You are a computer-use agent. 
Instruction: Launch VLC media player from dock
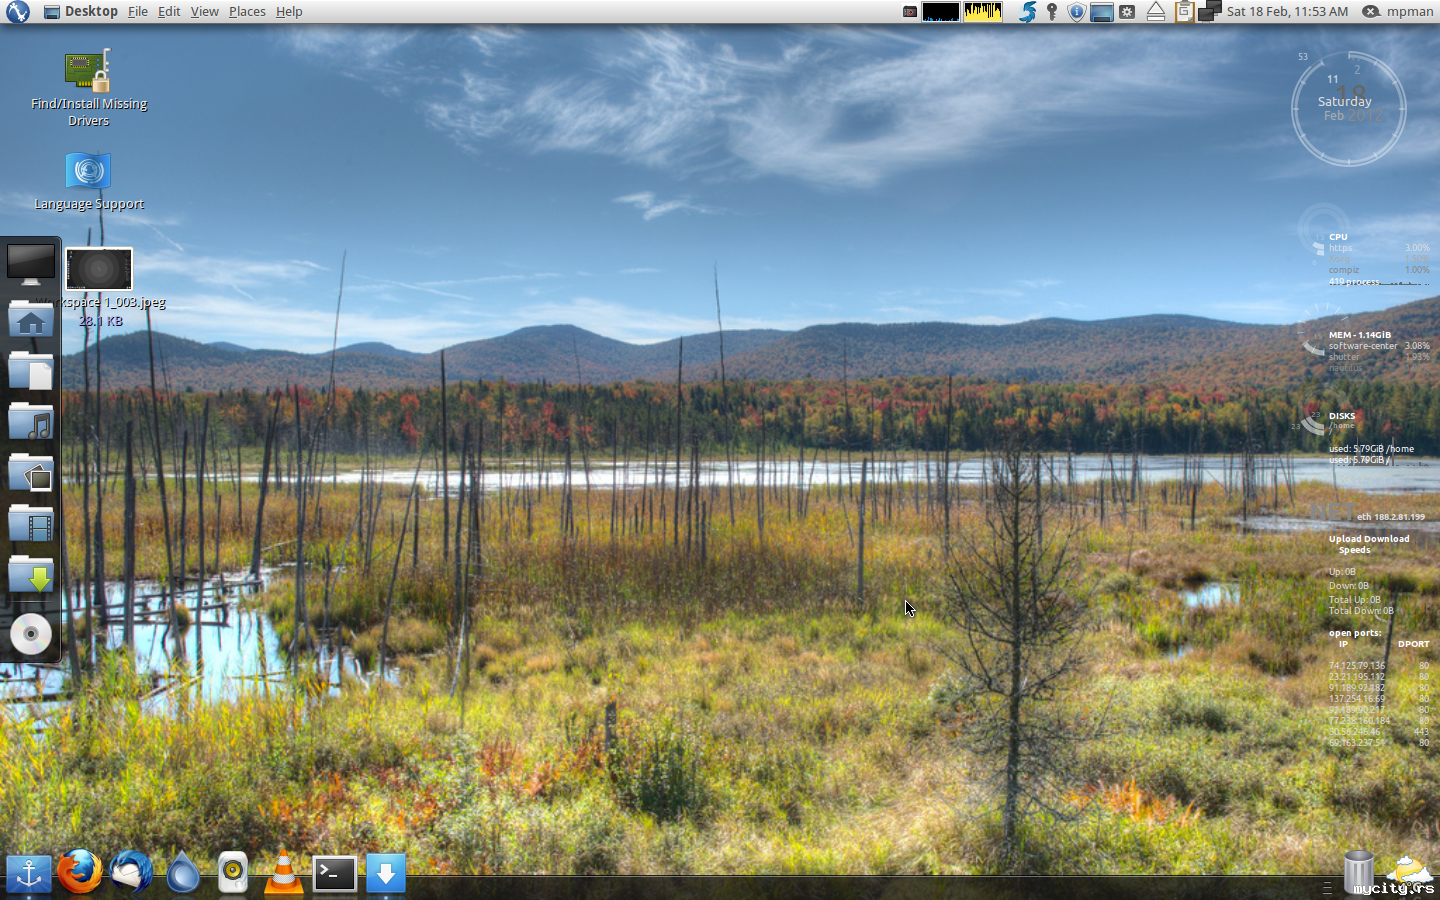(284, 872)
